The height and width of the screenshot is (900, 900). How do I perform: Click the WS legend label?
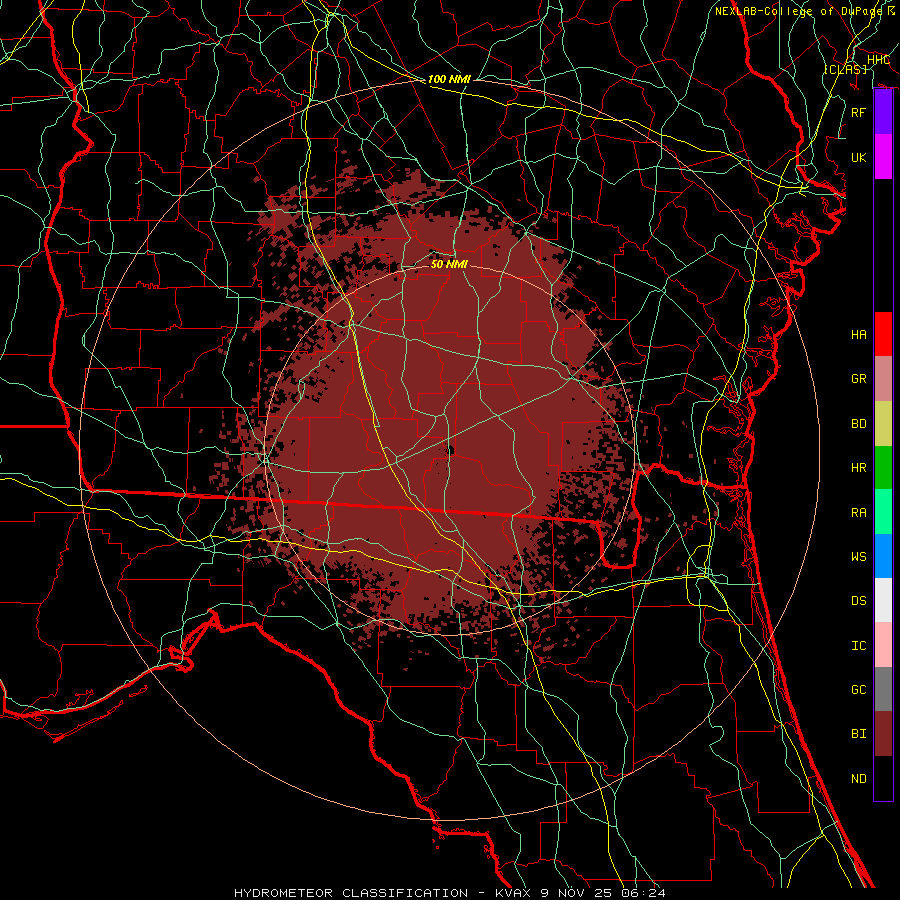click(859, 556)
